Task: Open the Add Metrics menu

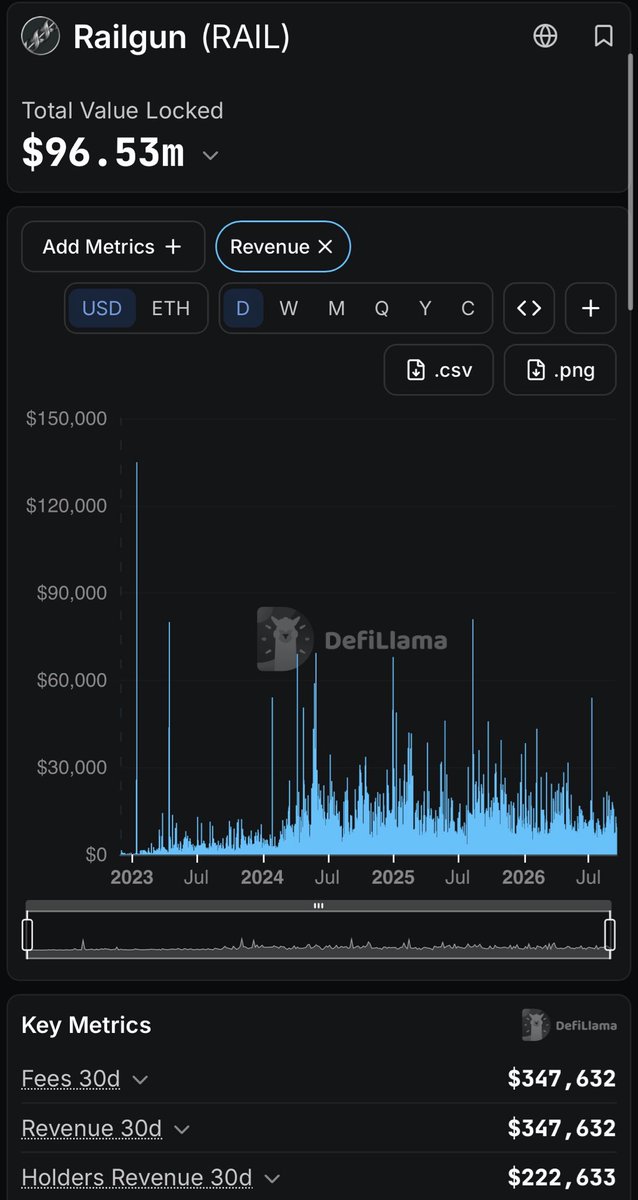Action: tap(113, 247)
